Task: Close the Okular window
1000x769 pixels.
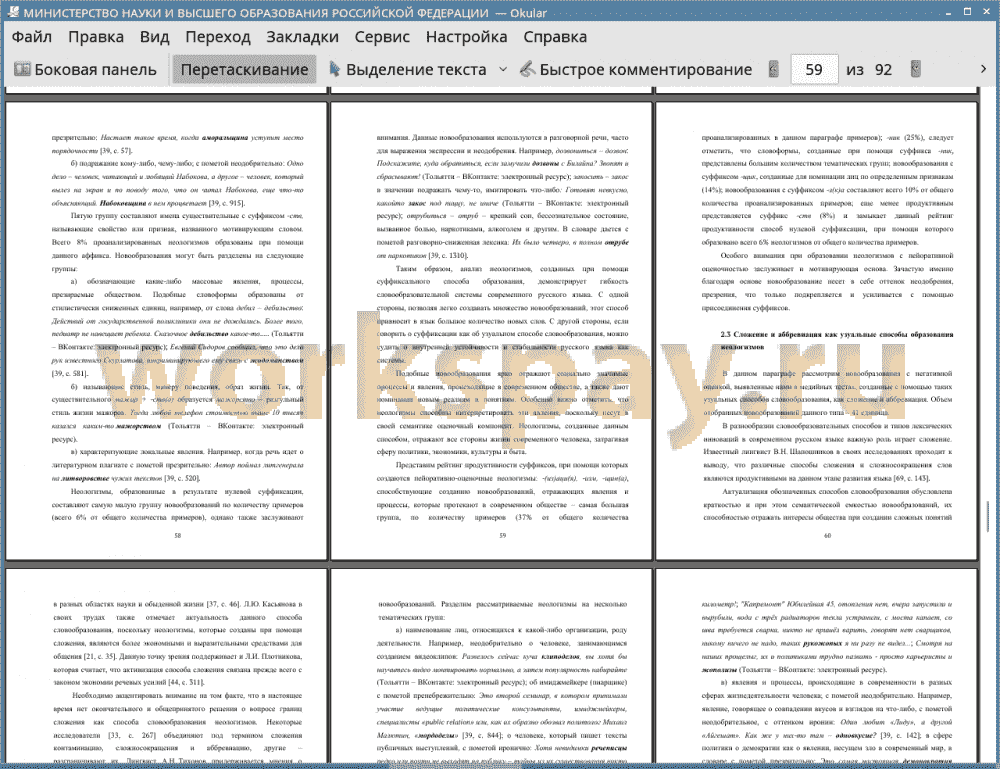Action: point(986,11)
